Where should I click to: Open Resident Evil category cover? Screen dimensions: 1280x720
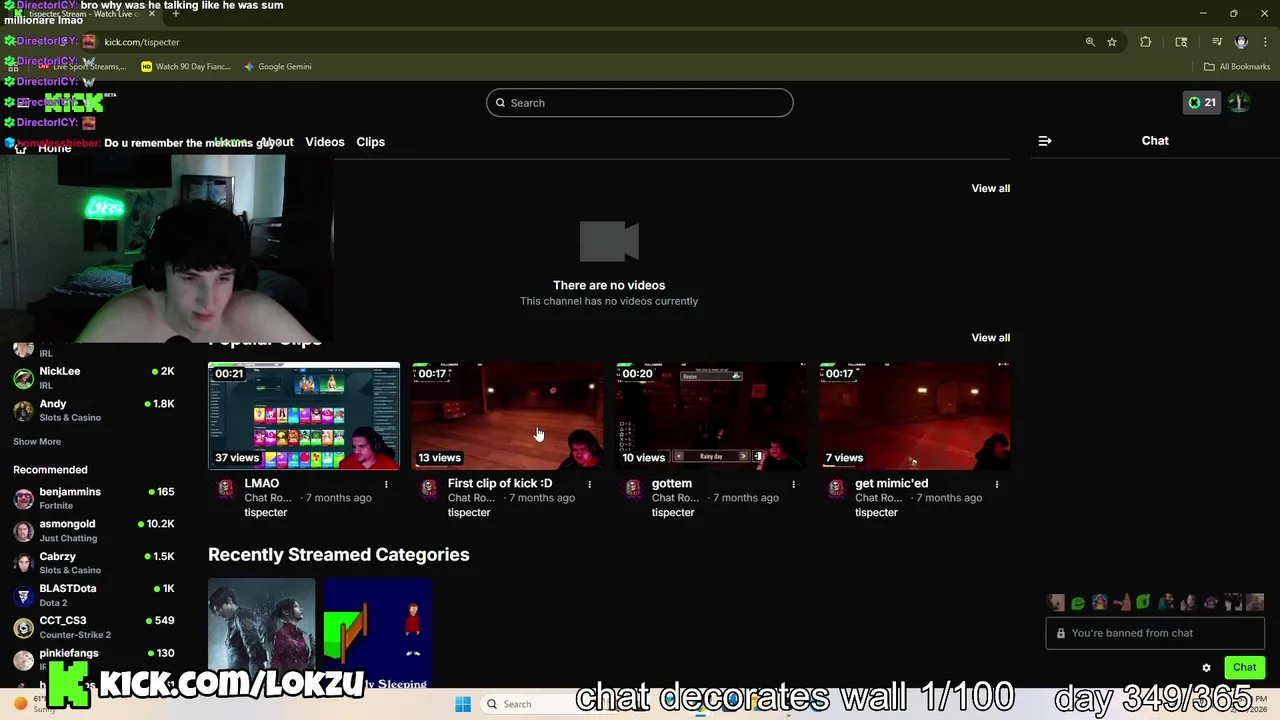pos(262,633)
